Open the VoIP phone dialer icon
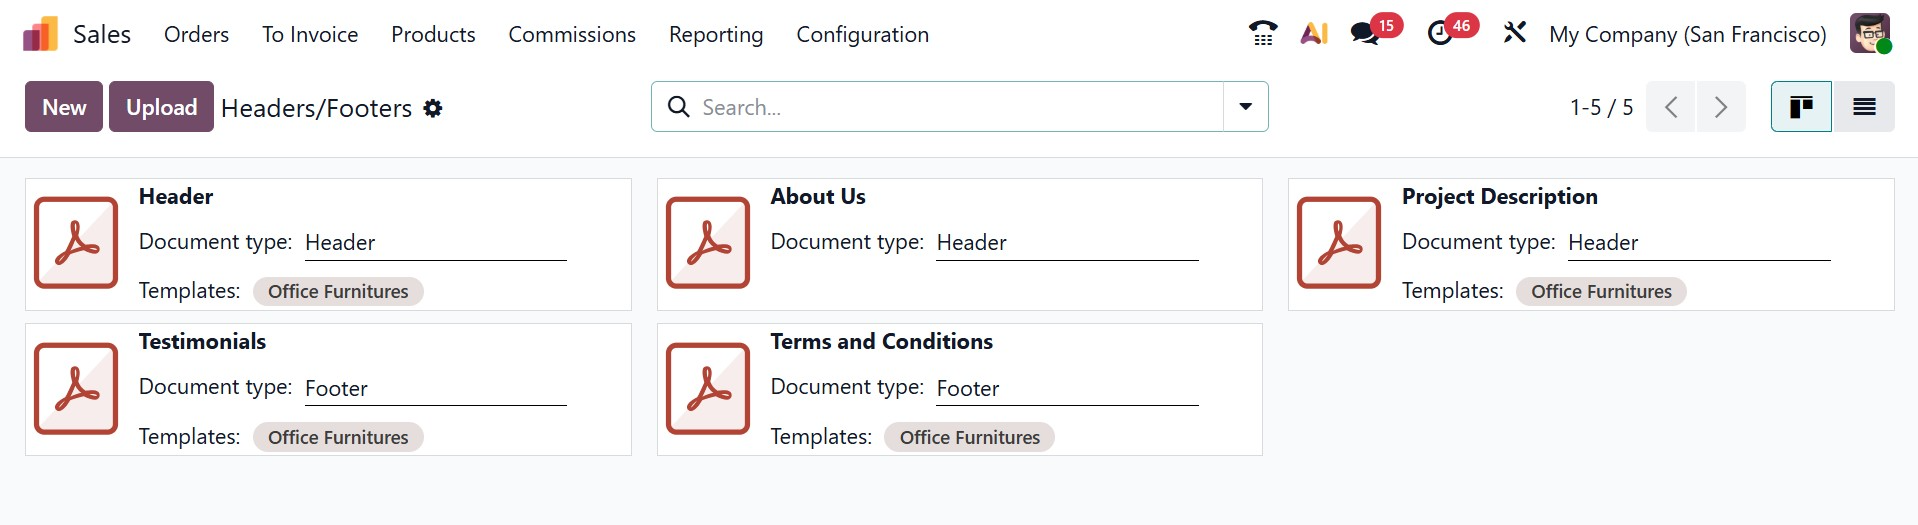The image size is (1918, 525). pos(1263,34)
